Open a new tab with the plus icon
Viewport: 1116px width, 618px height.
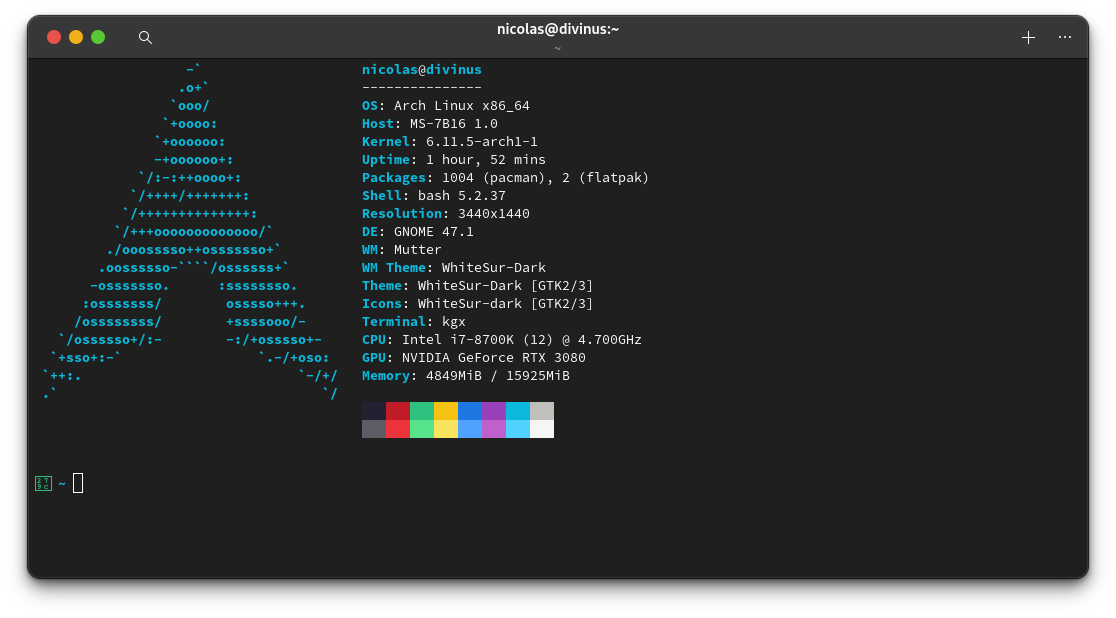[1028, 37]
